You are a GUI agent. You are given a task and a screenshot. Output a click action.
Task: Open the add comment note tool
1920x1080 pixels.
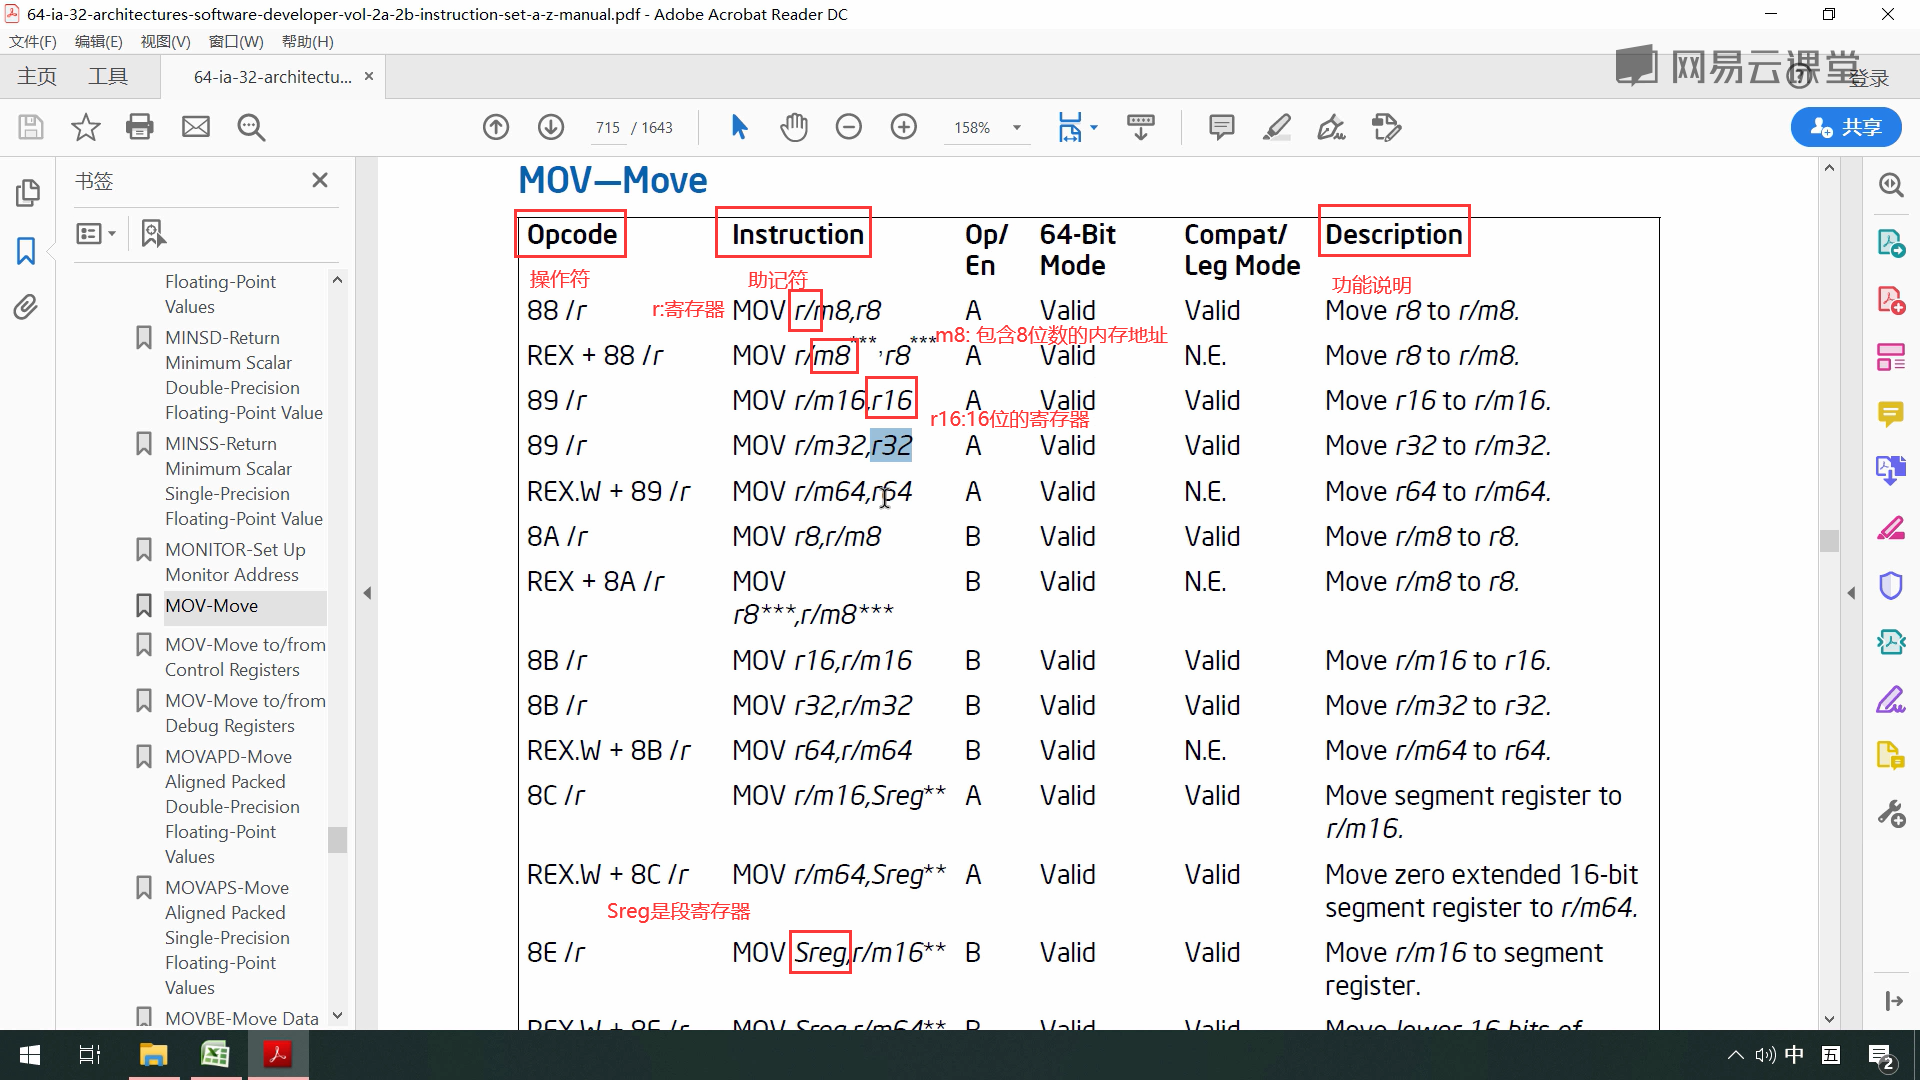pyautogui.click(x=1221, y=127)
